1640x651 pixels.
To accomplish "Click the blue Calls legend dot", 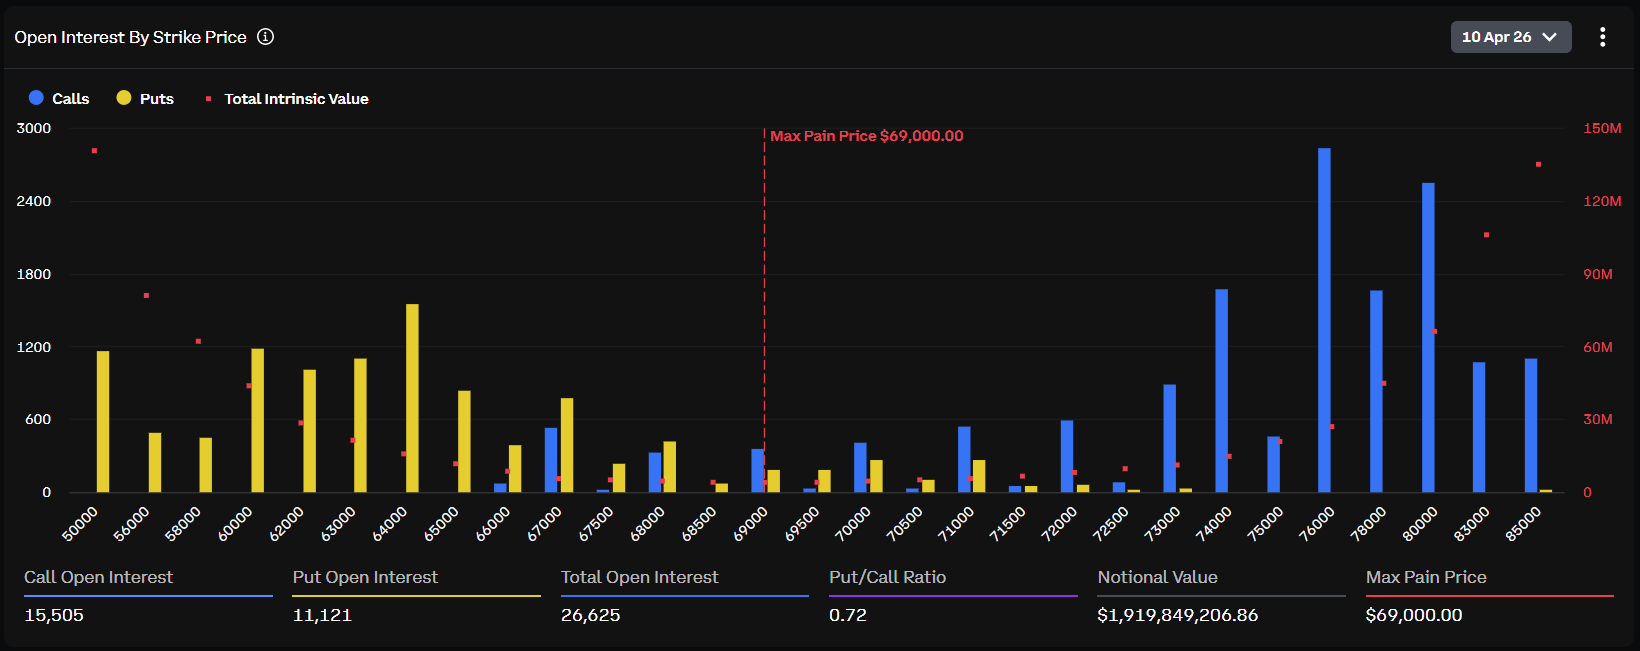I will pos(36,98).
